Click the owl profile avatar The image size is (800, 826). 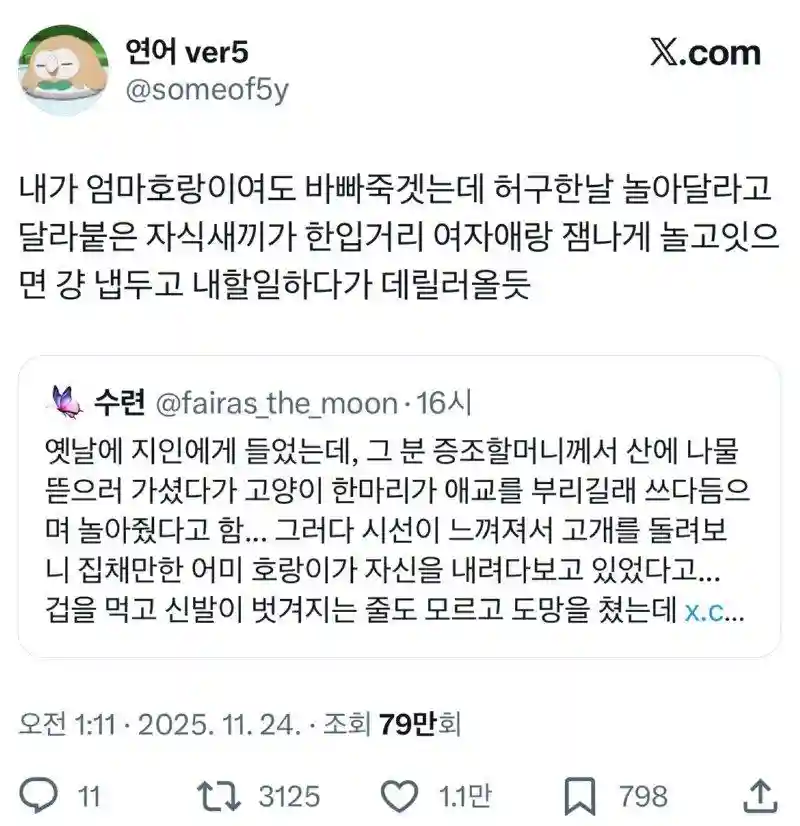63,69
